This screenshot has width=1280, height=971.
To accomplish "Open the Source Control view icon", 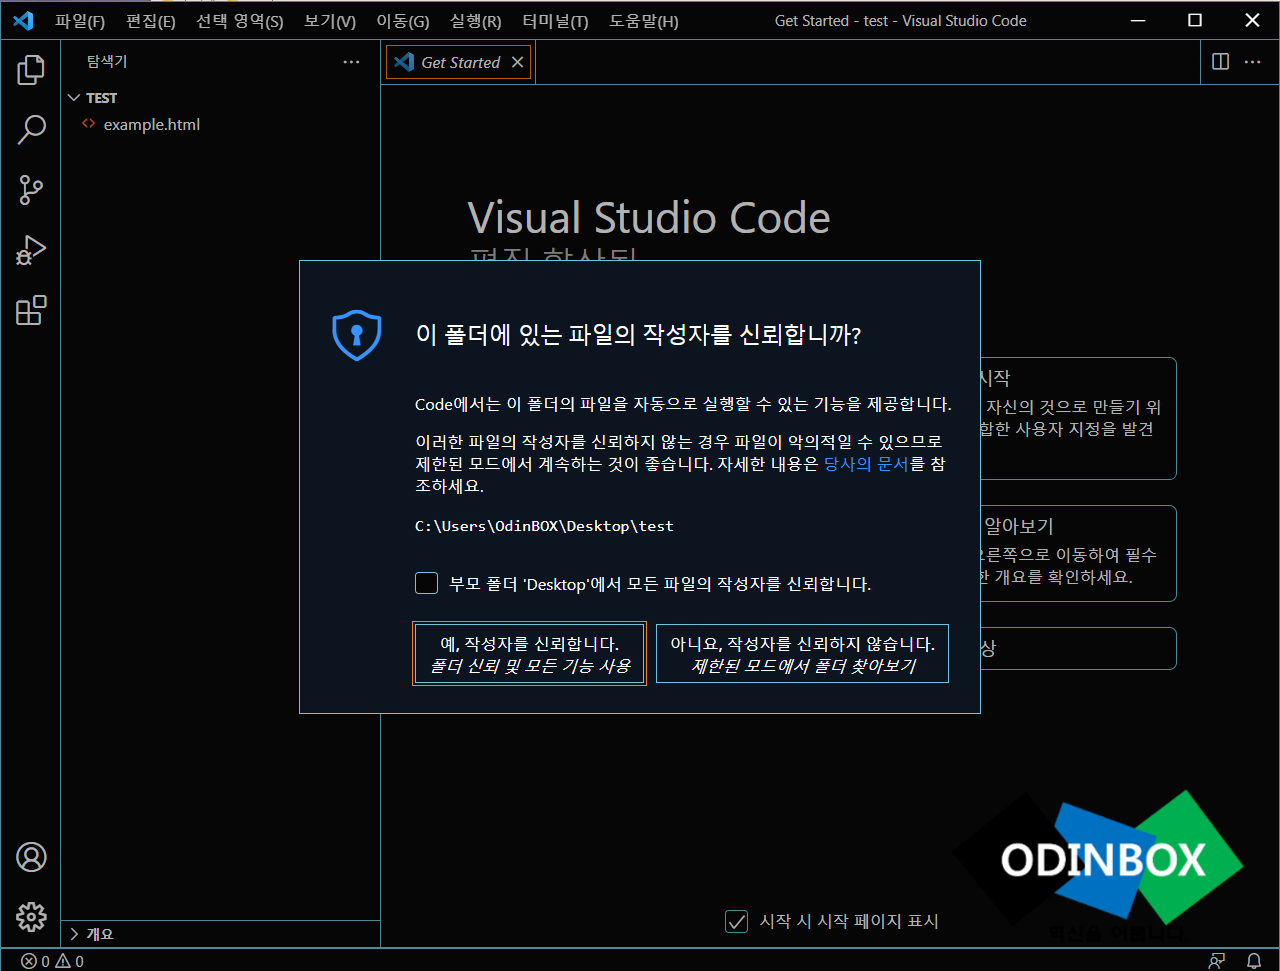I will click(x=31, y=190).
